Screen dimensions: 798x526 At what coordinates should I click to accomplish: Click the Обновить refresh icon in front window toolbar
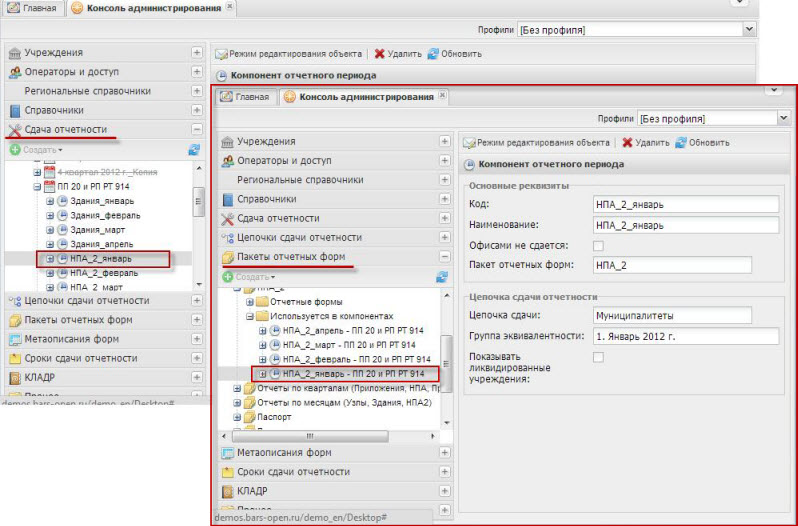pyautogui.click(x=681, y=143)
